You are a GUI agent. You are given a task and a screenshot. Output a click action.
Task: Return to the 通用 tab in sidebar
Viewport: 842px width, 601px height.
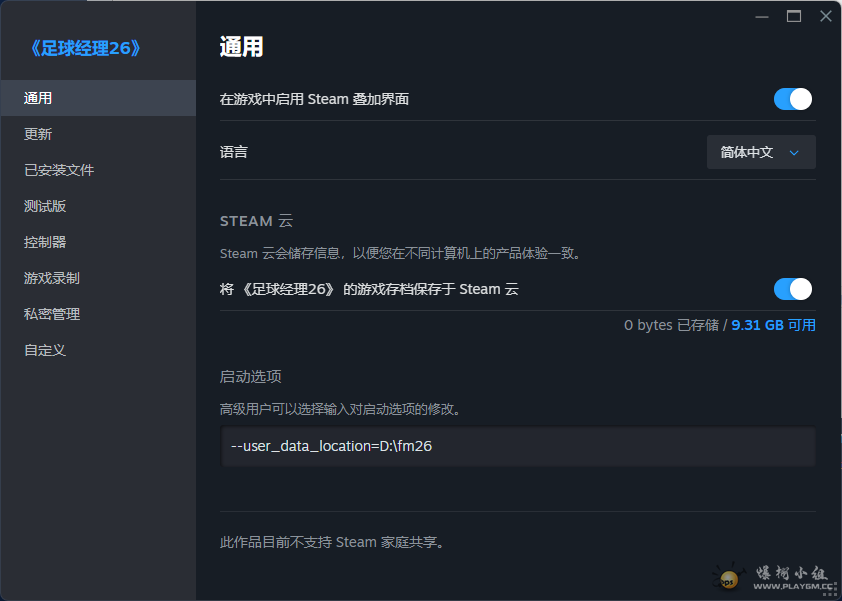click(x=40, y=97)
